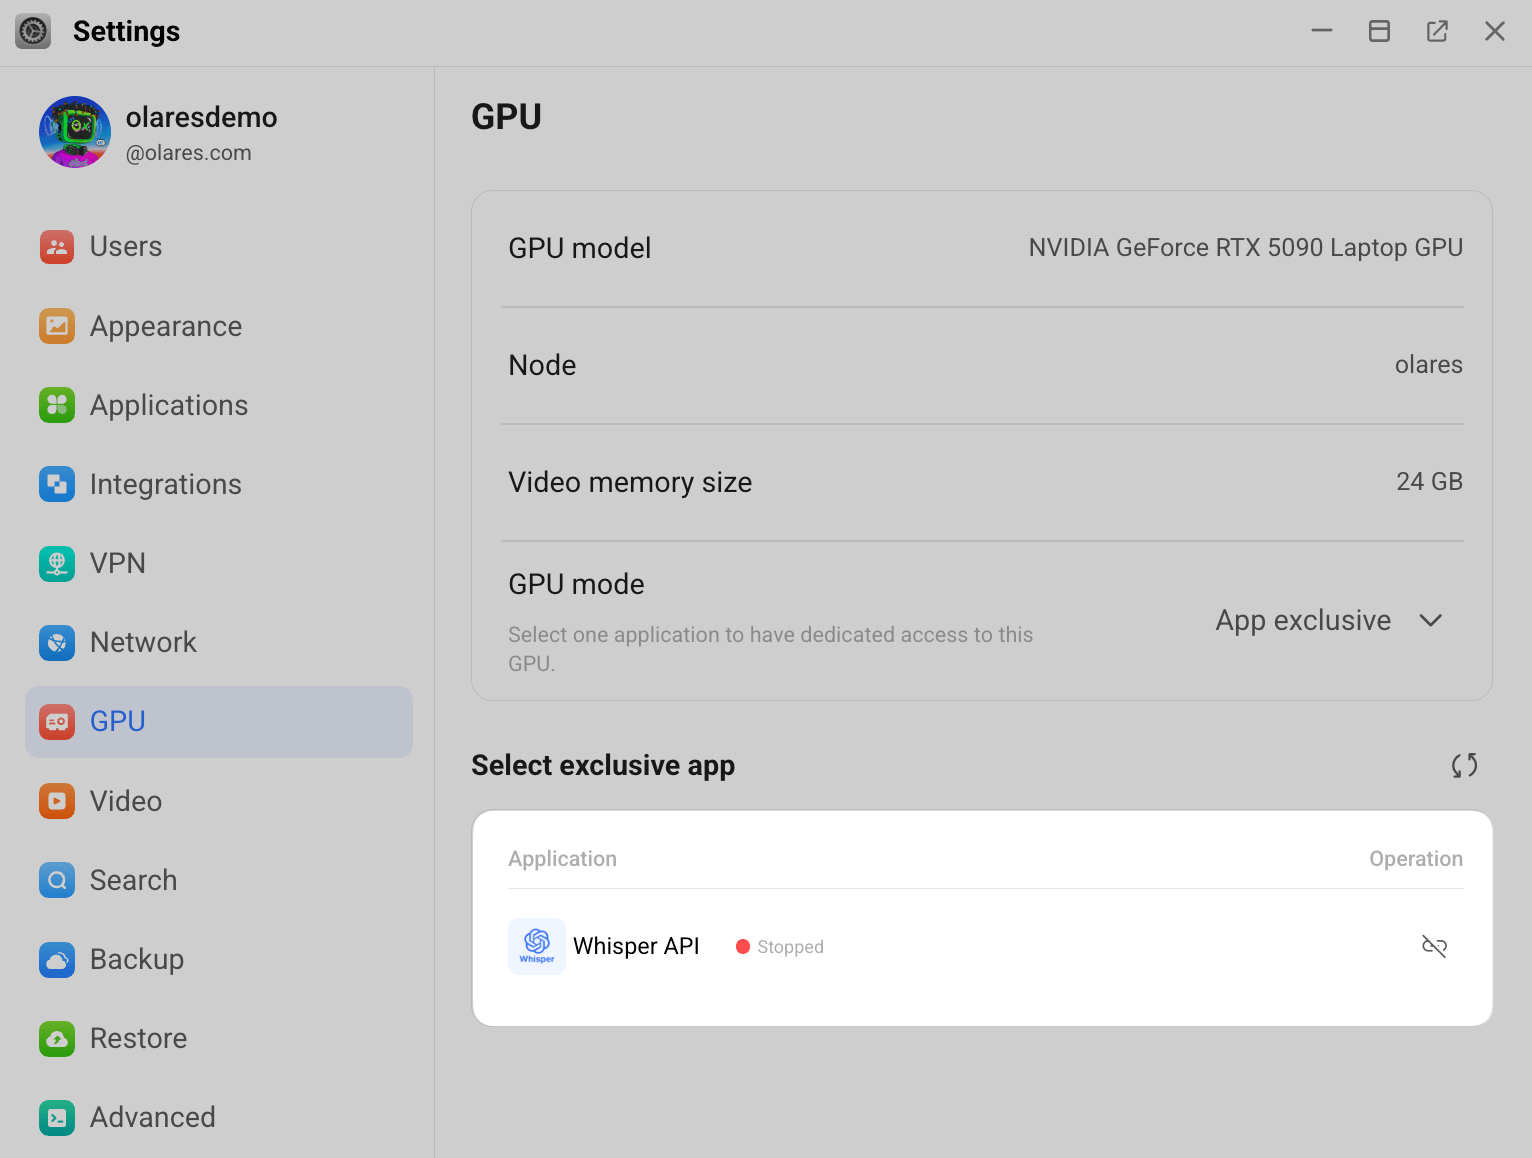Expand the App exclusive selector
This screenshot has height=1158, width=1532.
(1330, 620)
